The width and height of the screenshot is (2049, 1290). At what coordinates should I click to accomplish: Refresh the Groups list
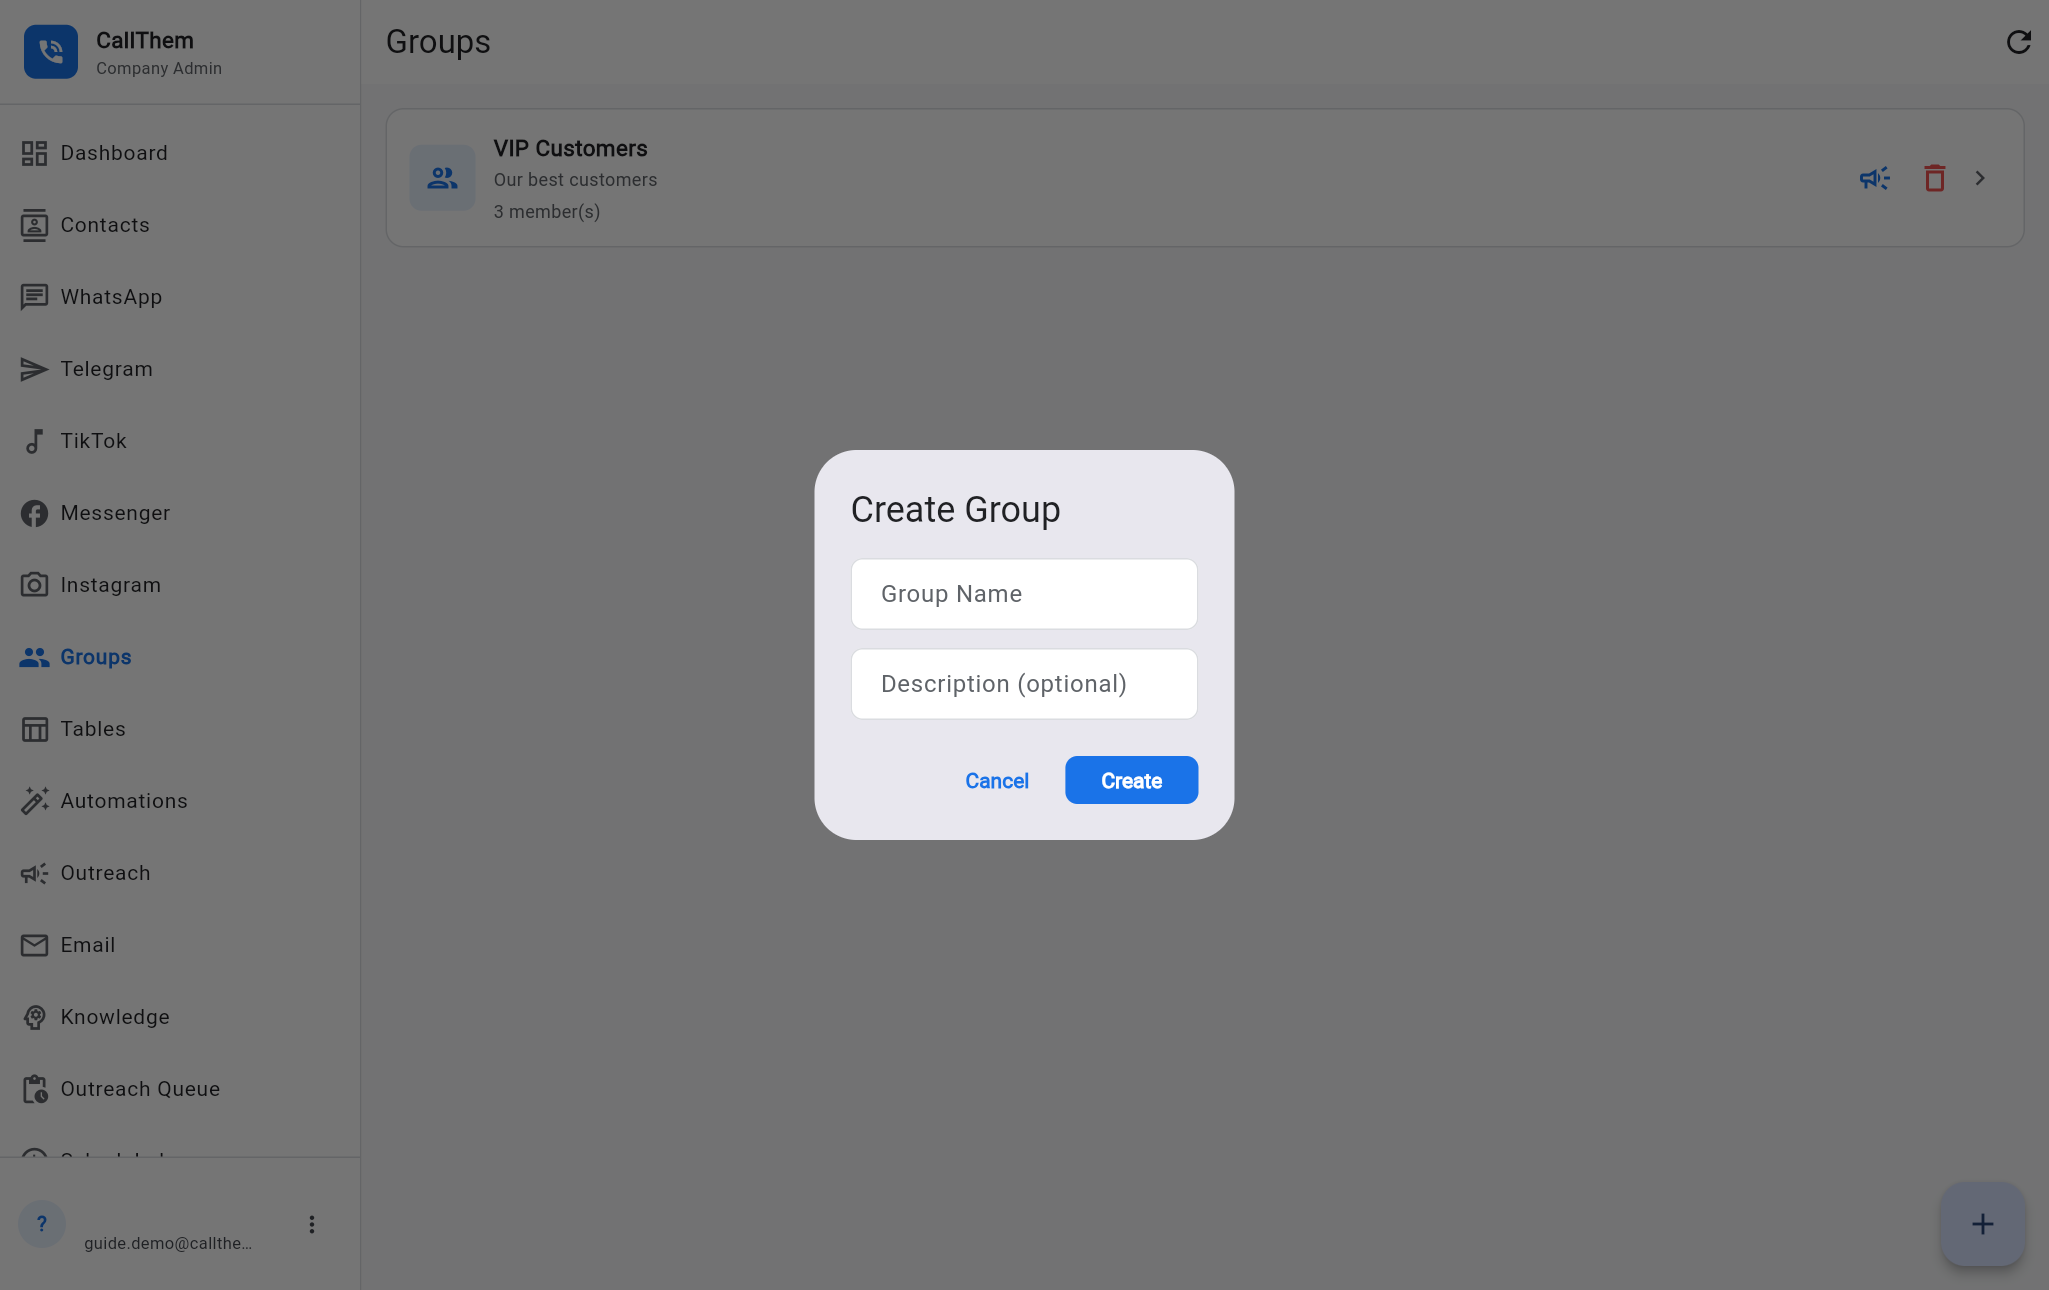pyautogui.click(x=2018, y=42)
